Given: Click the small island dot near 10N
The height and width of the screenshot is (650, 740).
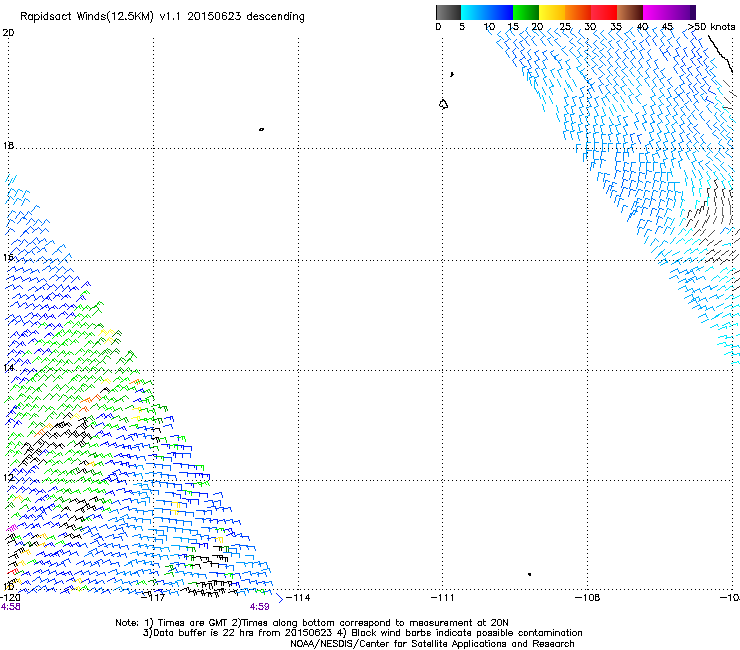Looking at the screenshot, I should [530, 574].
